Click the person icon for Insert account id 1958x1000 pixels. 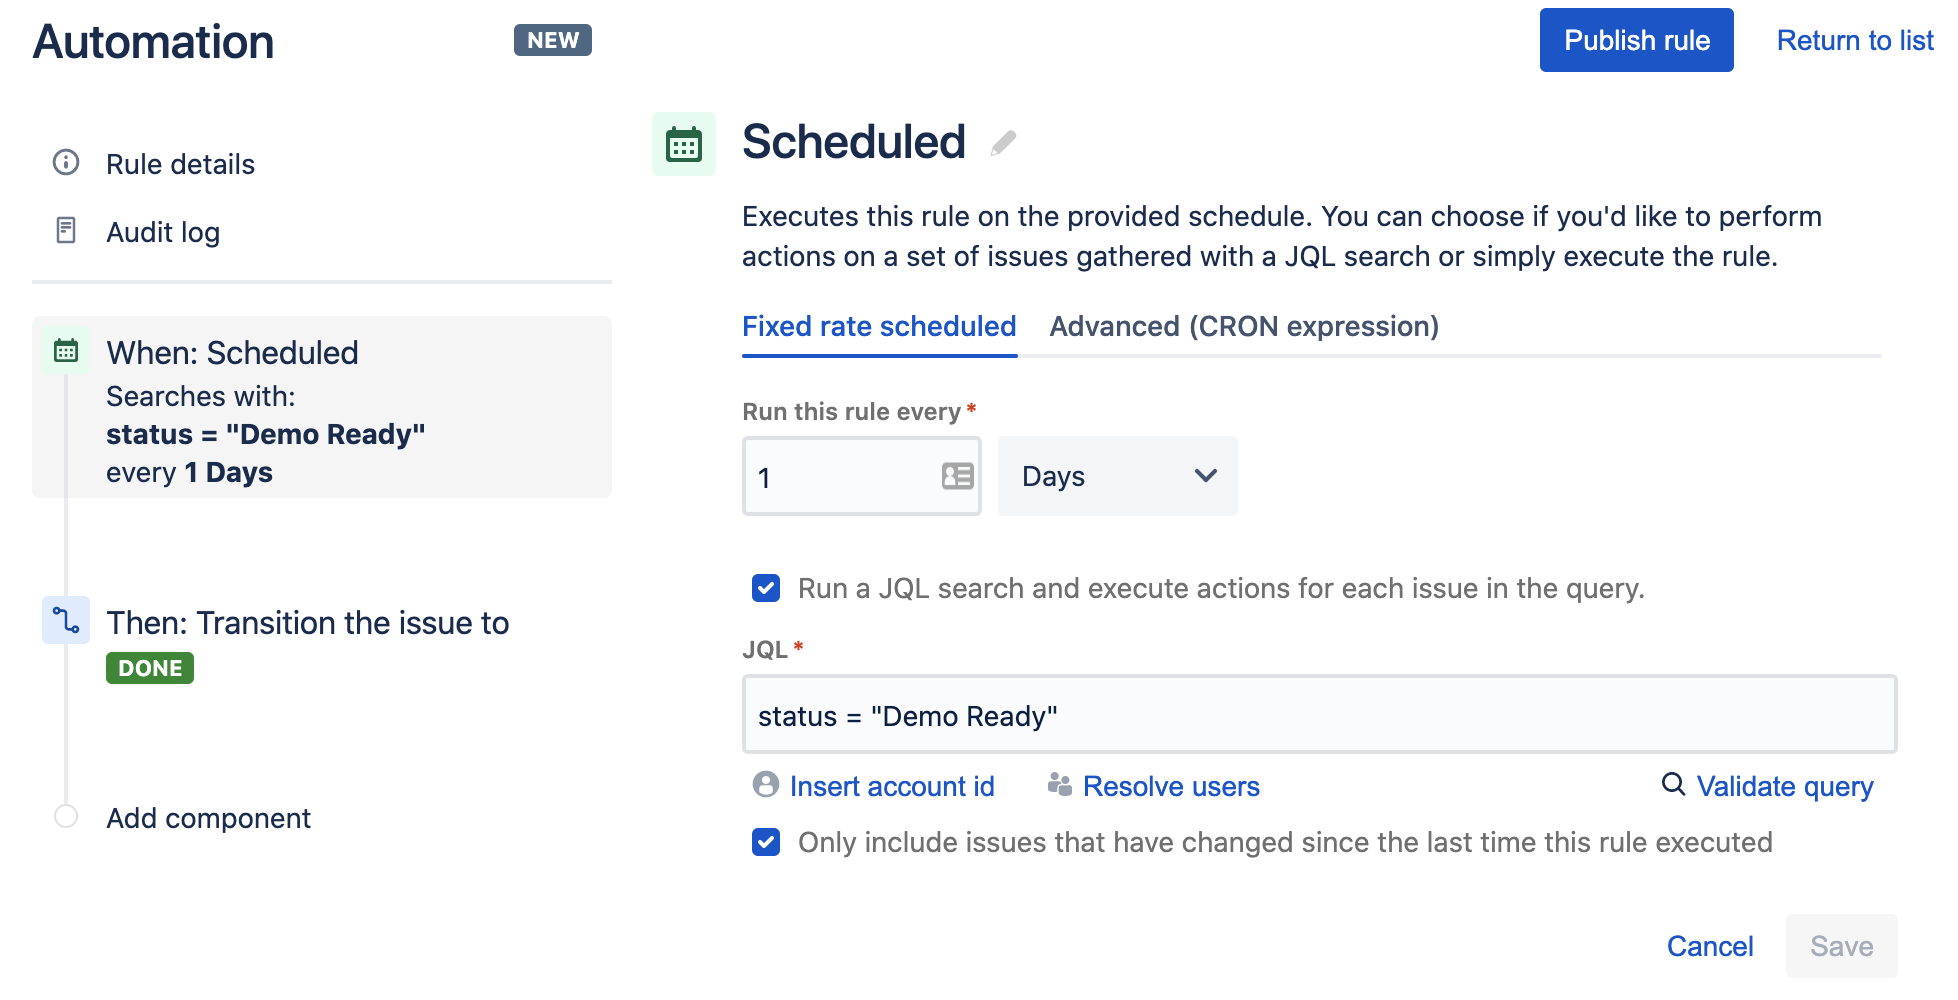(764, 786)
